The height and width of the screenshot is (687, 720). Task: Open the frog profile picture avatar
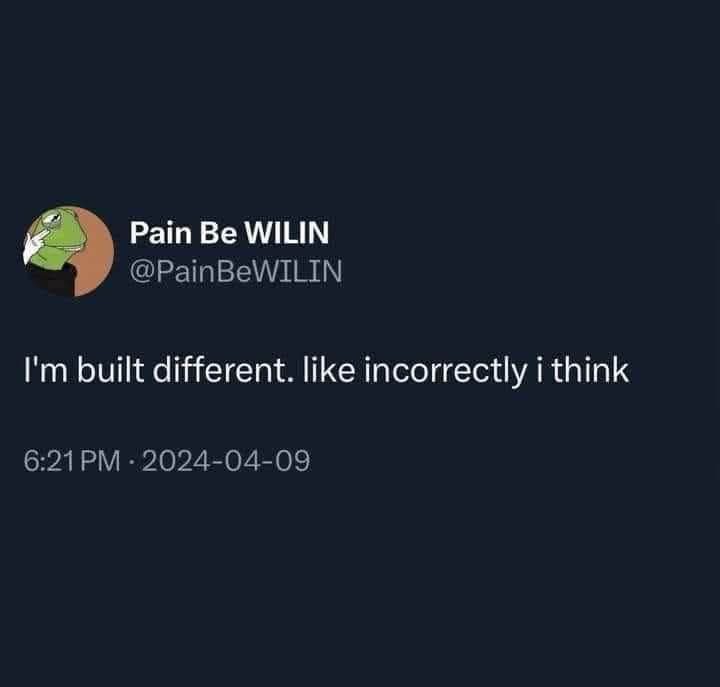click(x=68, y=251)
